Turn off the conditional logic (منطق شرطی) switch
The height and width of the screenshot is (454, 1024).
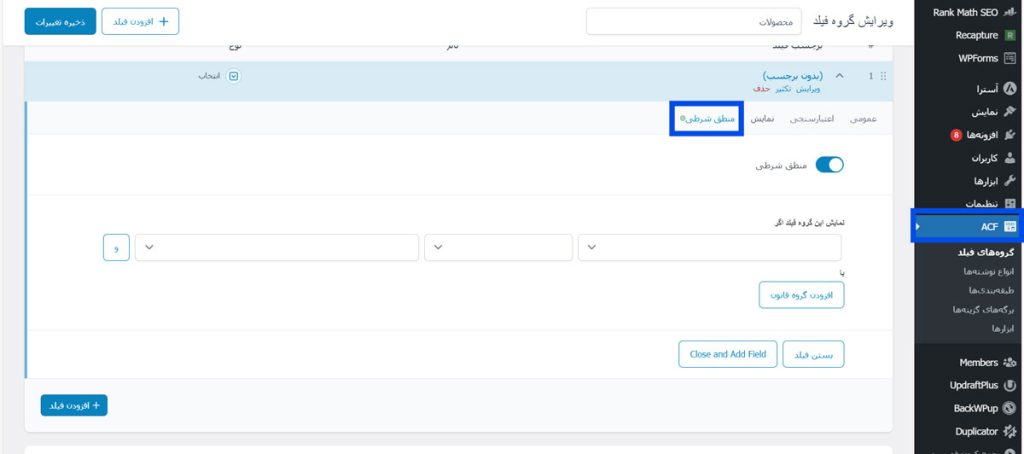click(x=830, y=165)
